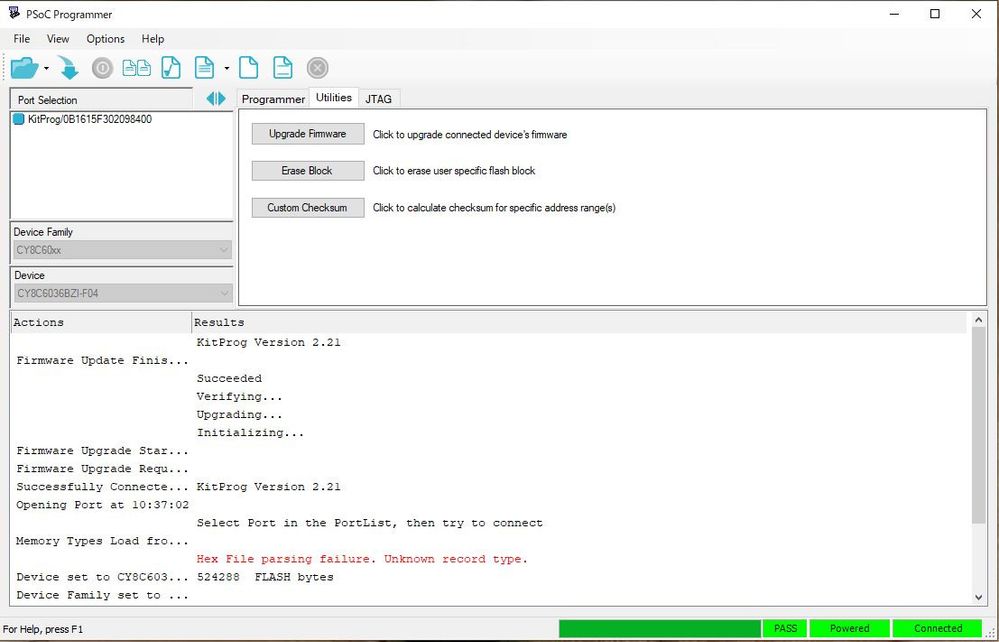Switch to the JTAG tab
The image size is (999, 642).
pyautogui.click(x=378, y=99)
